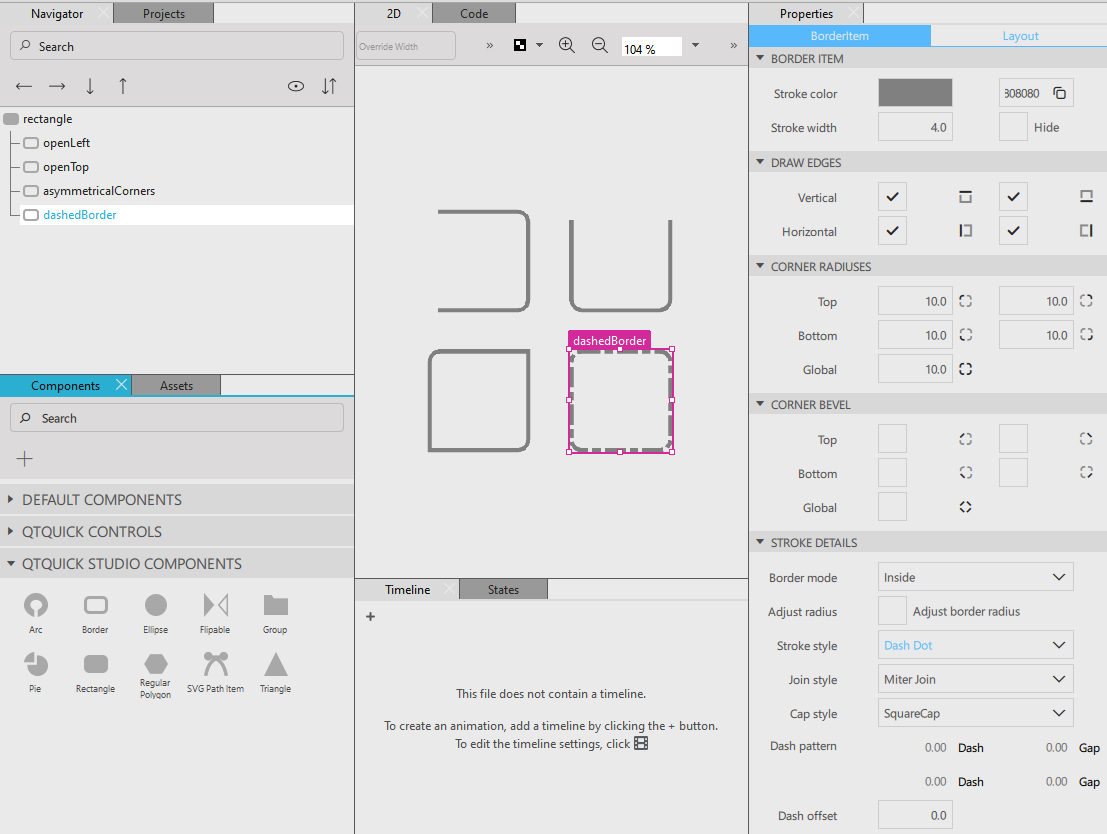The height and width of the screenshot is (834, 1107).
Task: Click the Zoom Out magnifier icon
Action: pyautogui.click(x=600, y=45)
